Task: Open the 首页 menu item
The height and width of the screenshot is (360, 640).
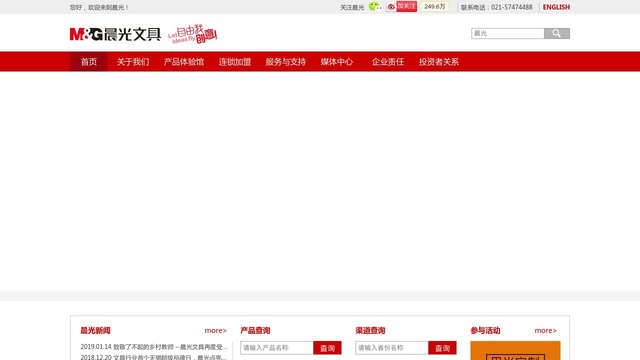Action: coord(89,62)
